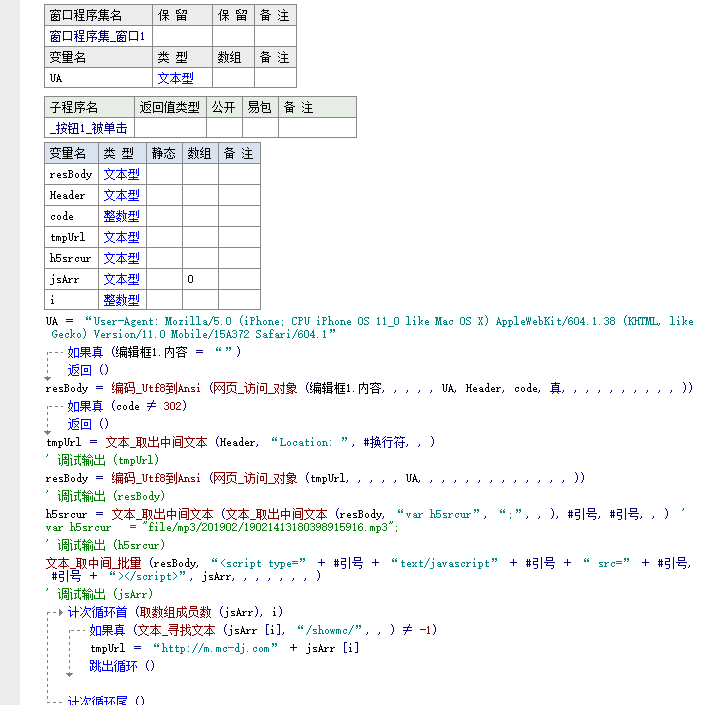
Task: Click the 计次循环尾 () statement
Action: tap(106, 700)
